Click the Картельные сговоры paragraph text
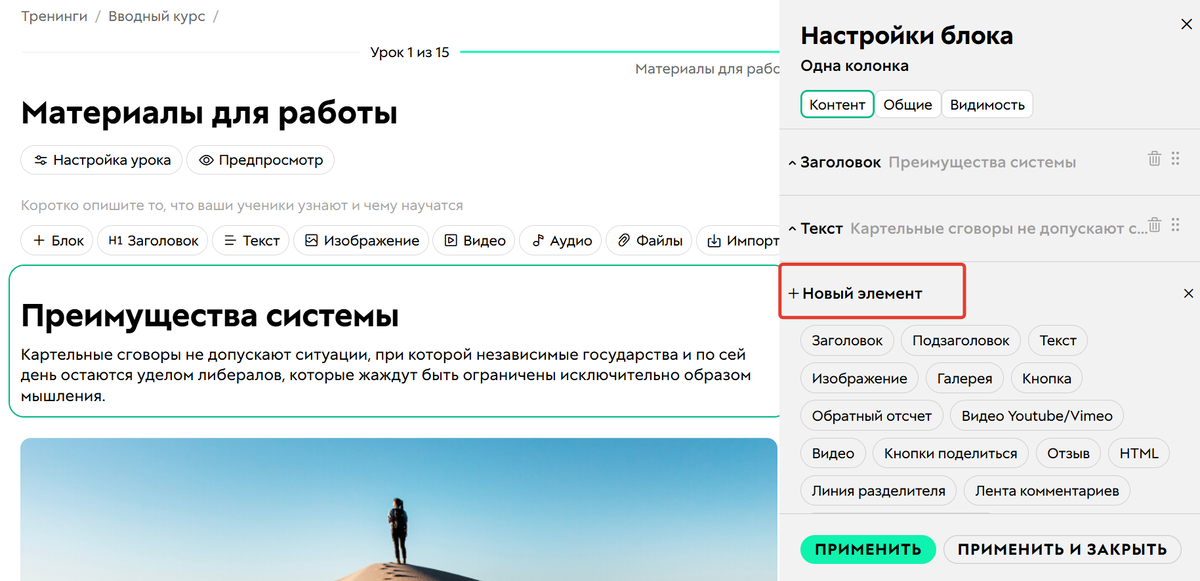This screenshot has height=581, width=1200. [385, 375]
